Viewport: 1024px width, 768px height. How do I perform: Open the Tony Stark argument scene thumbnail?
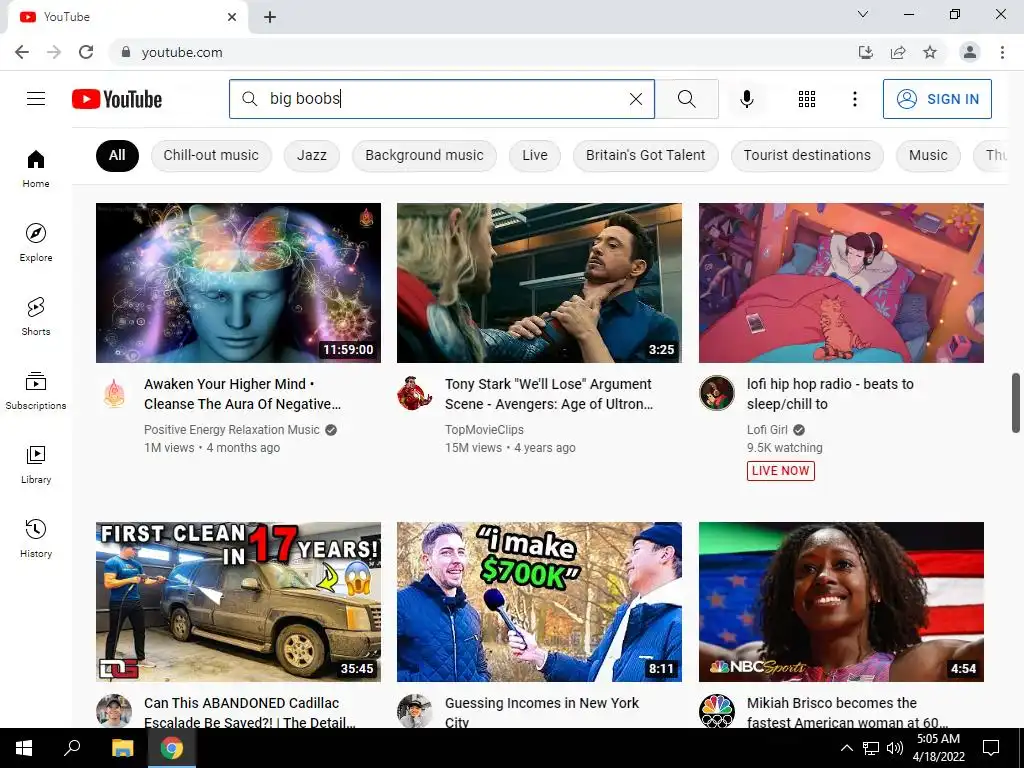[x=539, y=283]
